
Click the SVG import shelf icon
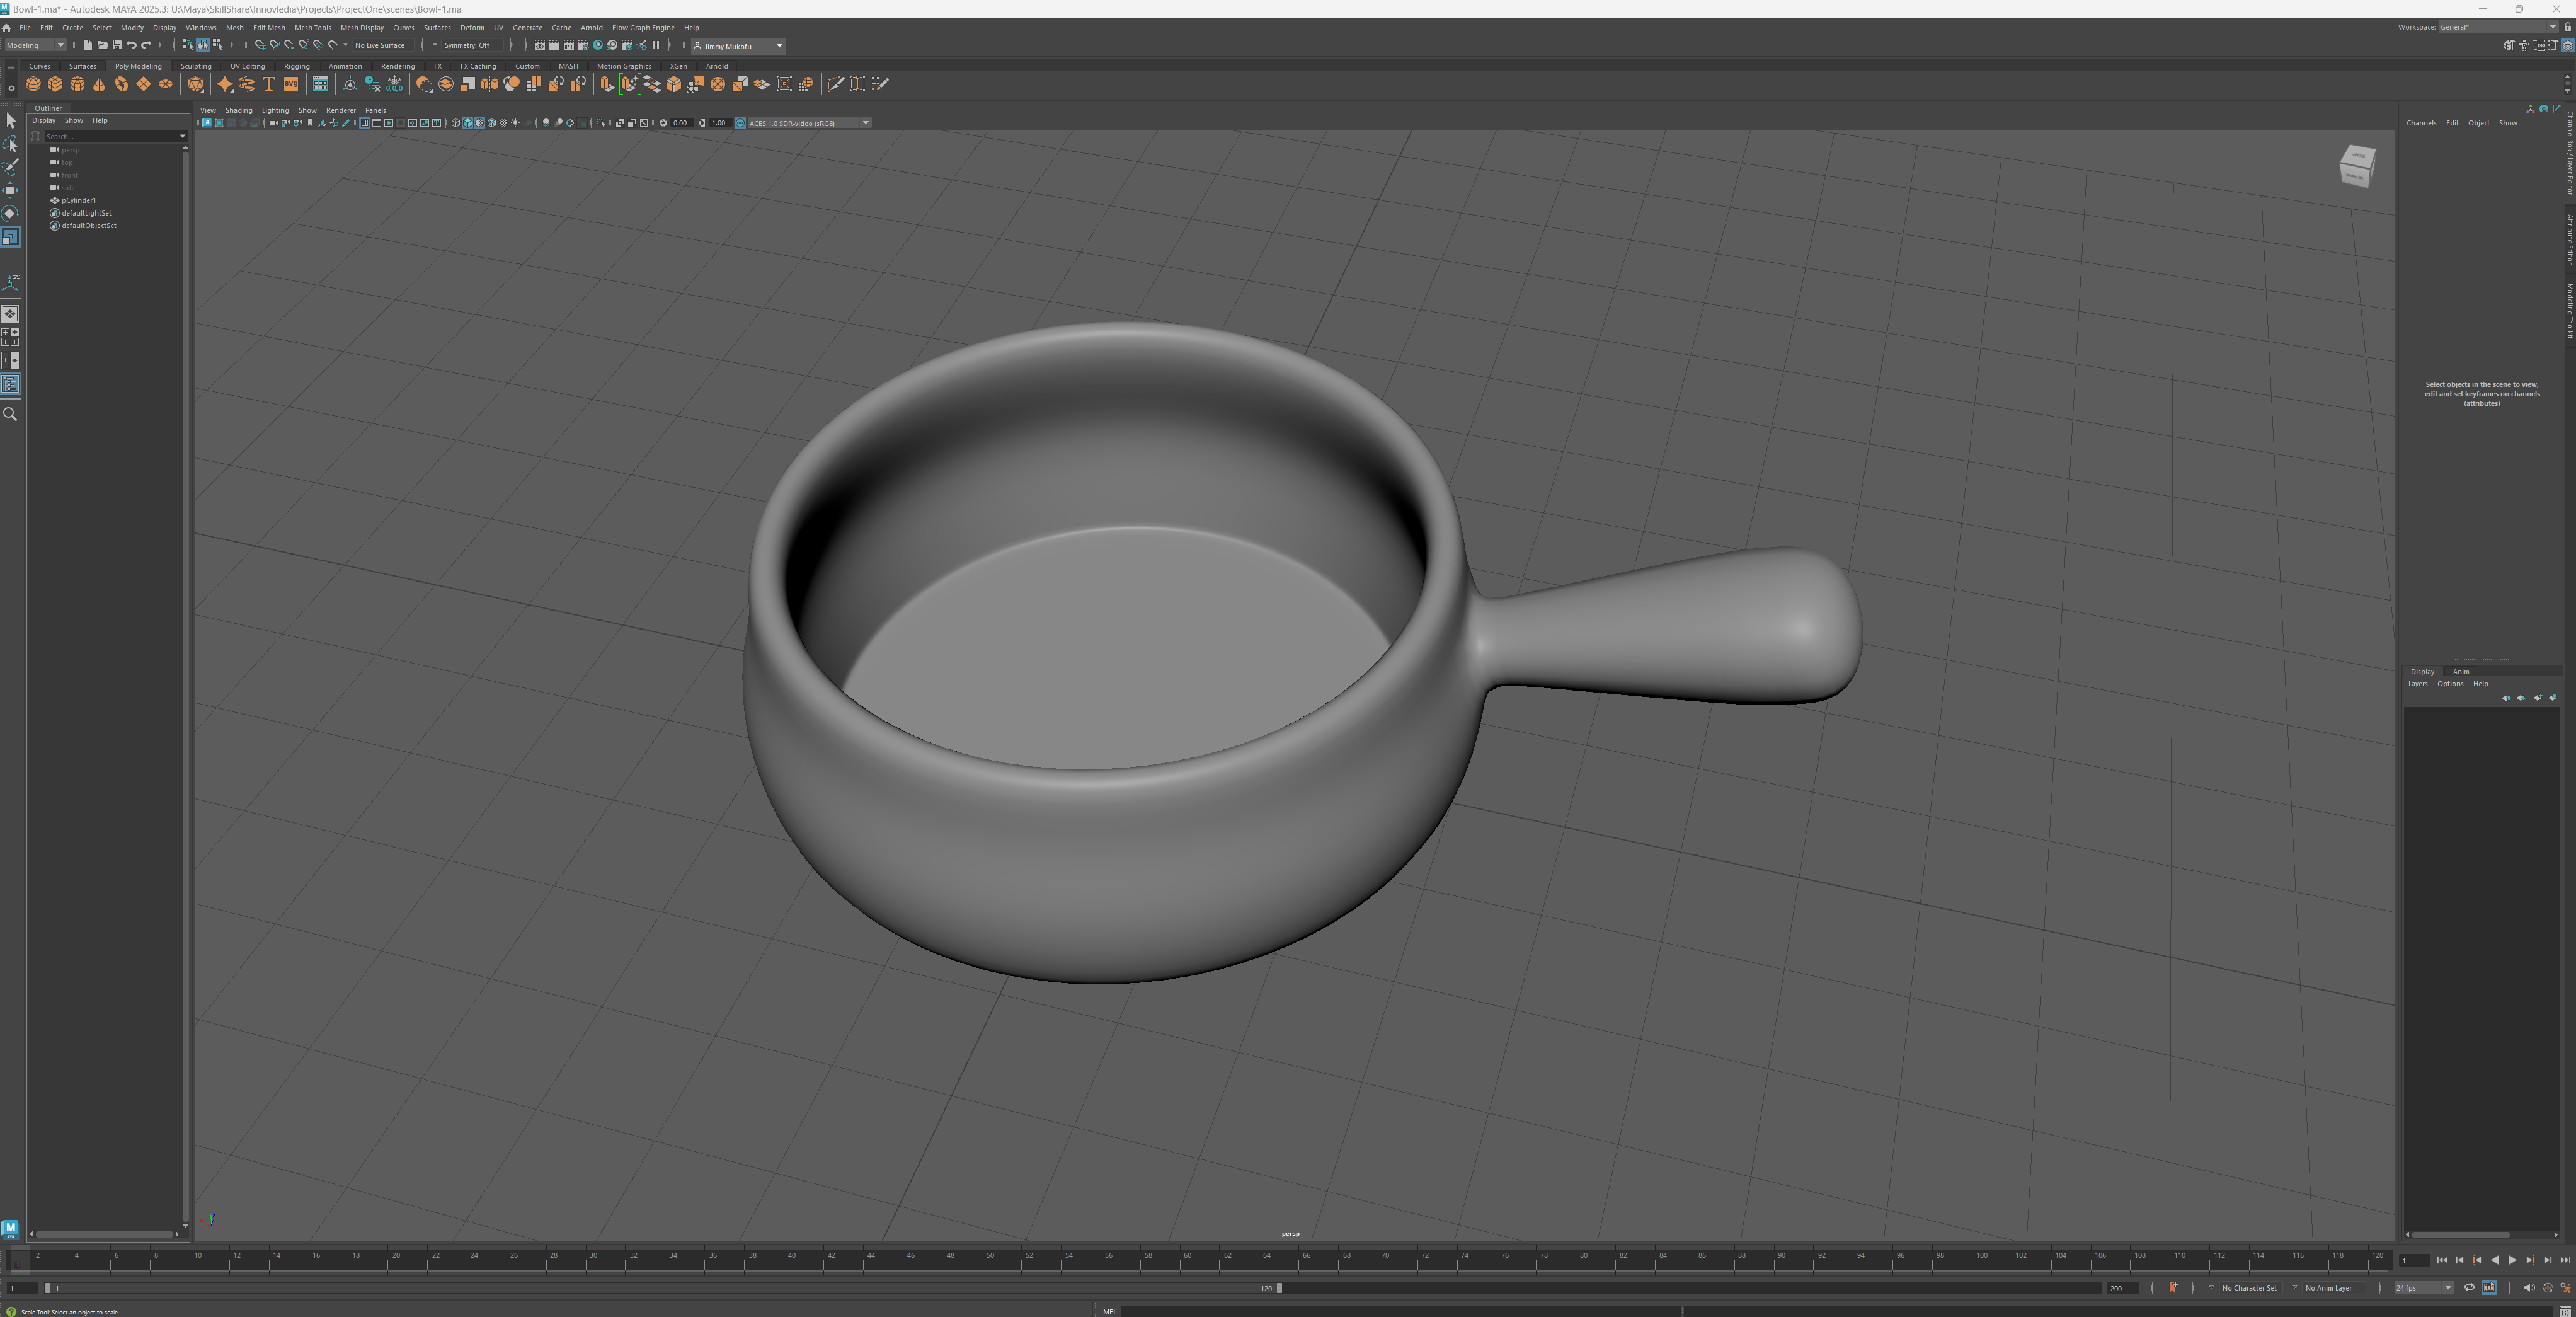[291, 84]
